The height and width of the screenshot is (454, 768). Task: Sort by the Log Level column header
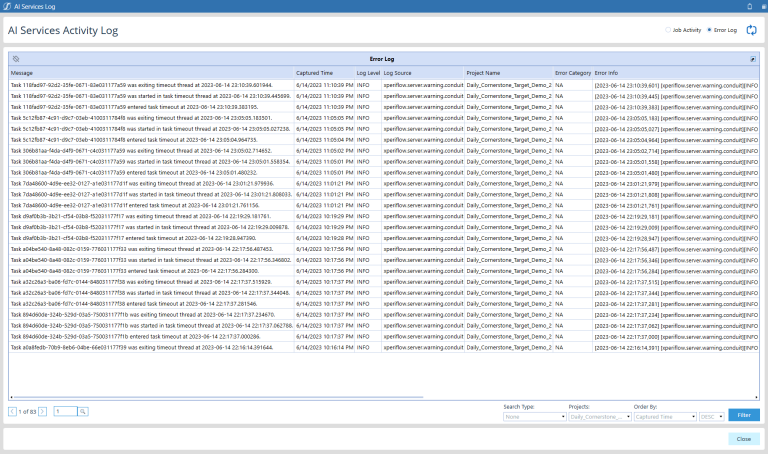click(x=368, y=73)
